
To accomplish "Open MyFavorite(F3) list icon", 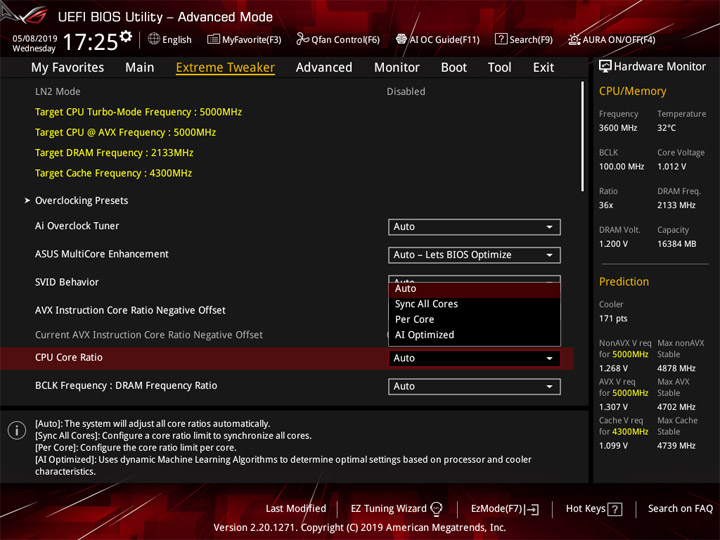I will (213, 39).
